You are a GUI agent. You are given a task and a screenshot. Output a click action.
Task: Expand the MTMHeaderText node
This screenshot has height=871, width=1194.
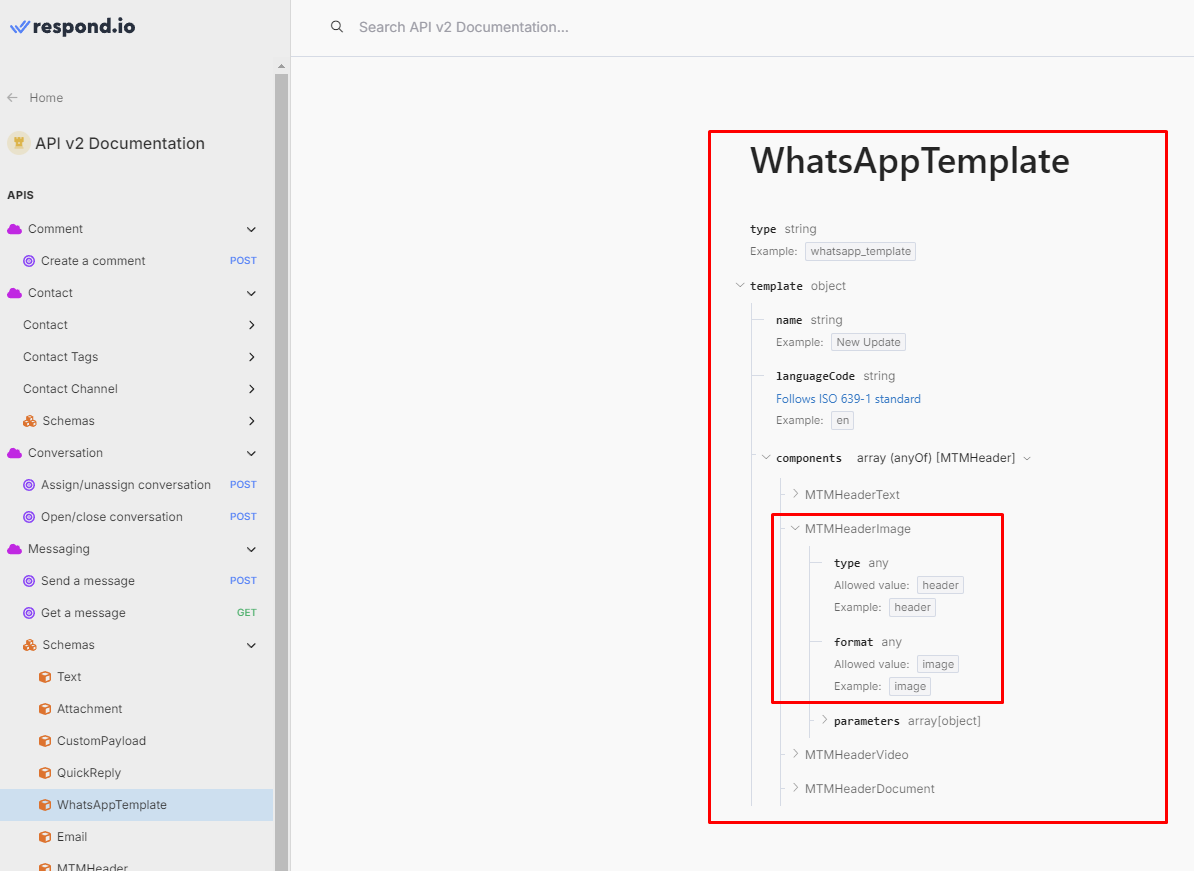pos(795,494)
